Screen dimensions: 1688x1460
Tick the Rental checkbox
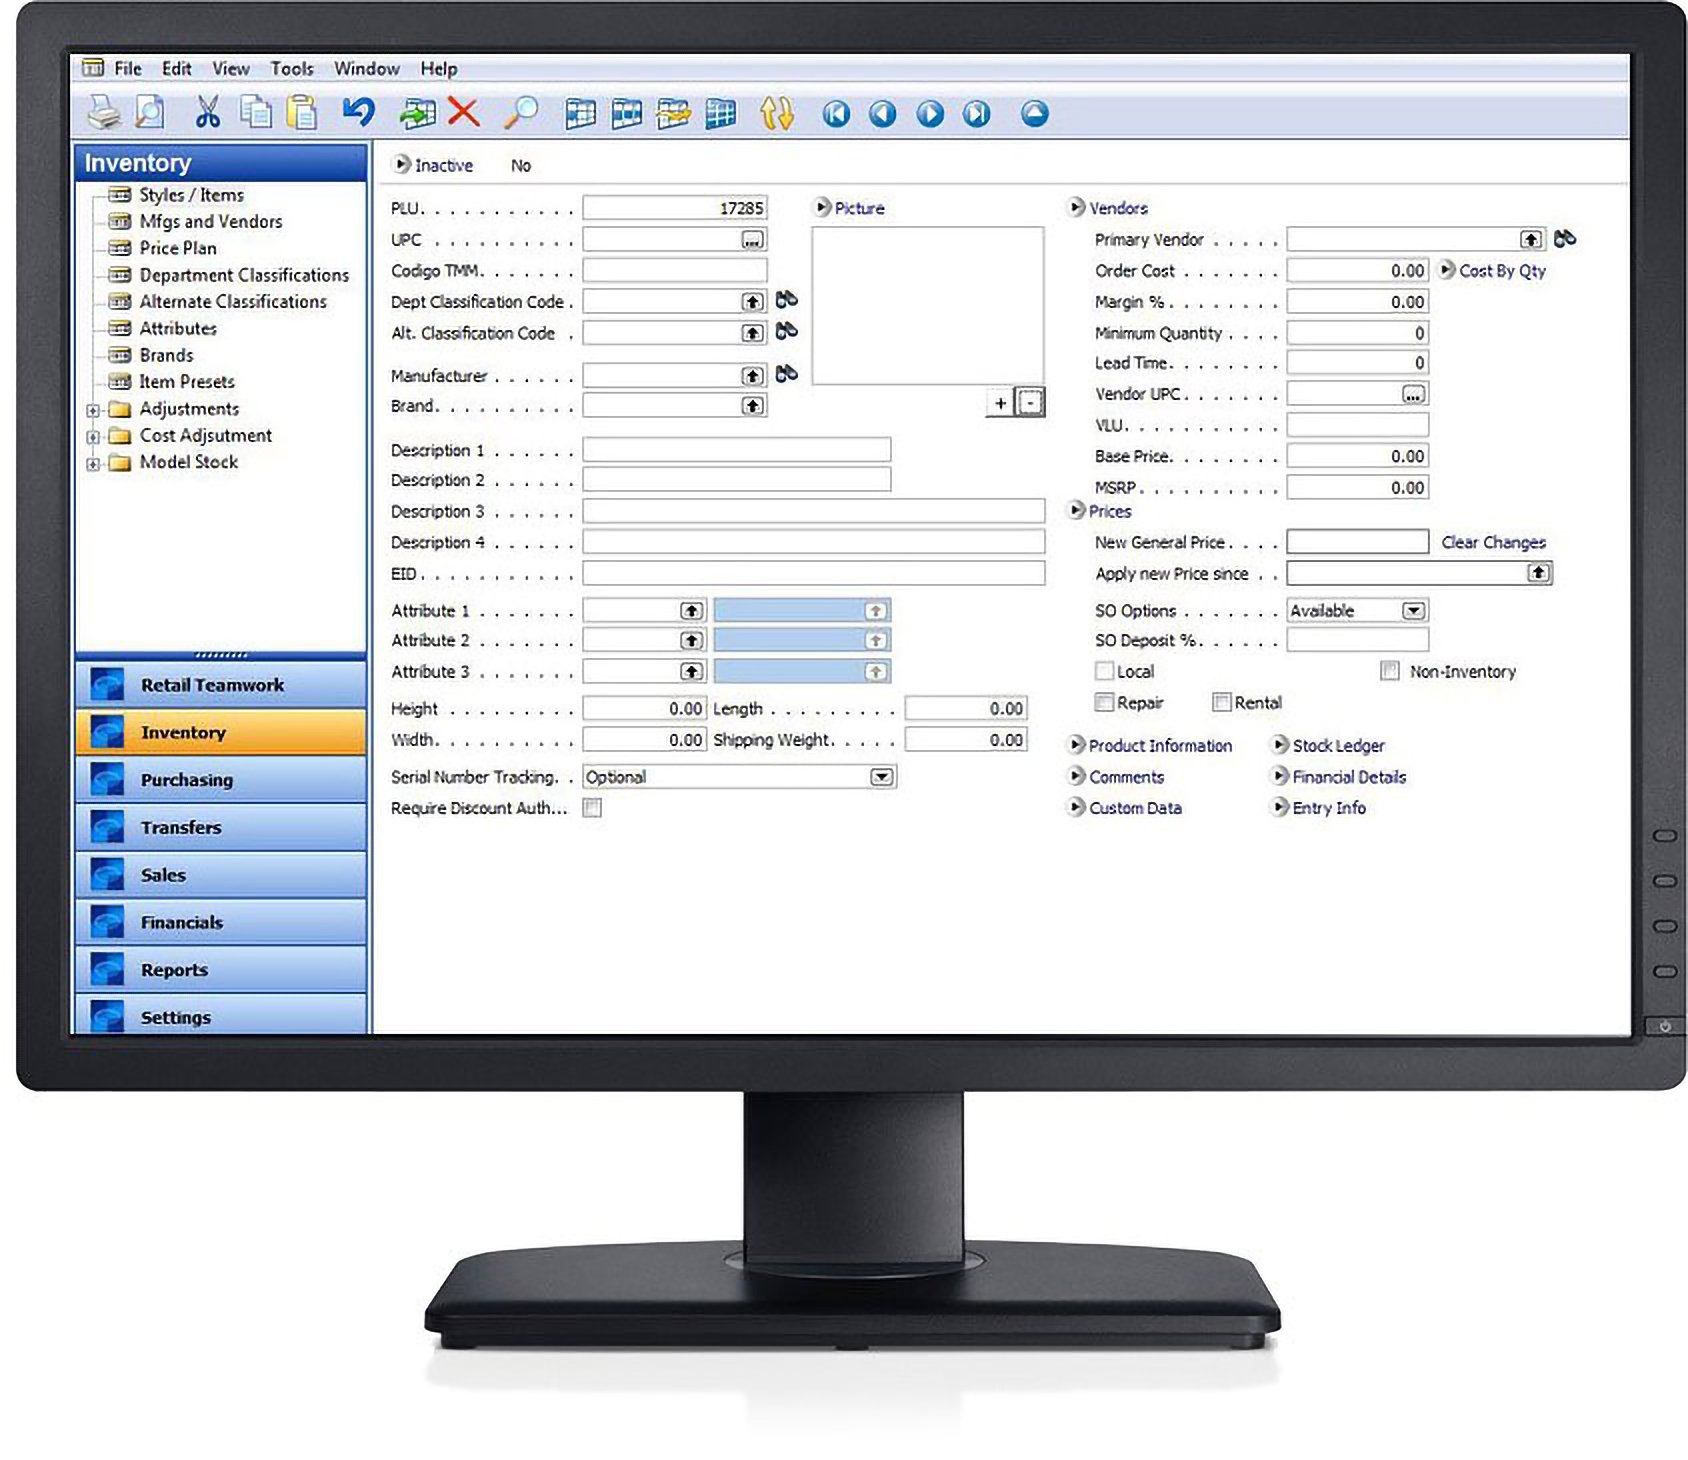1221,702
